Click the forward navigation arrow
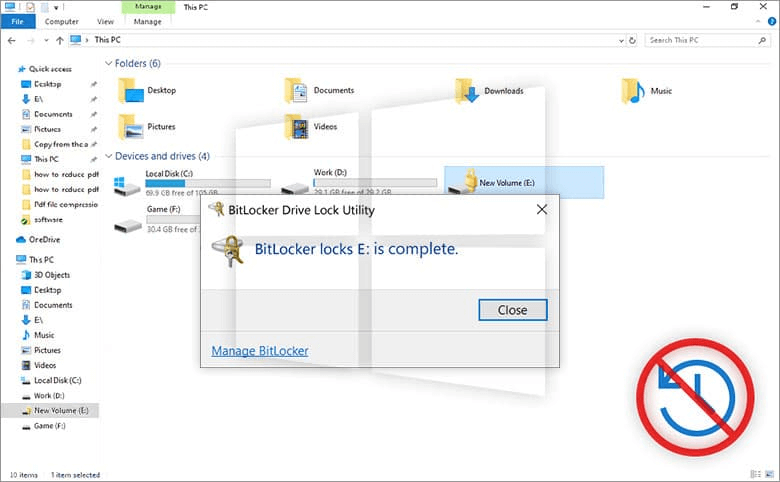The height and width of the screenshot is (482, 780). coord(31,40)
